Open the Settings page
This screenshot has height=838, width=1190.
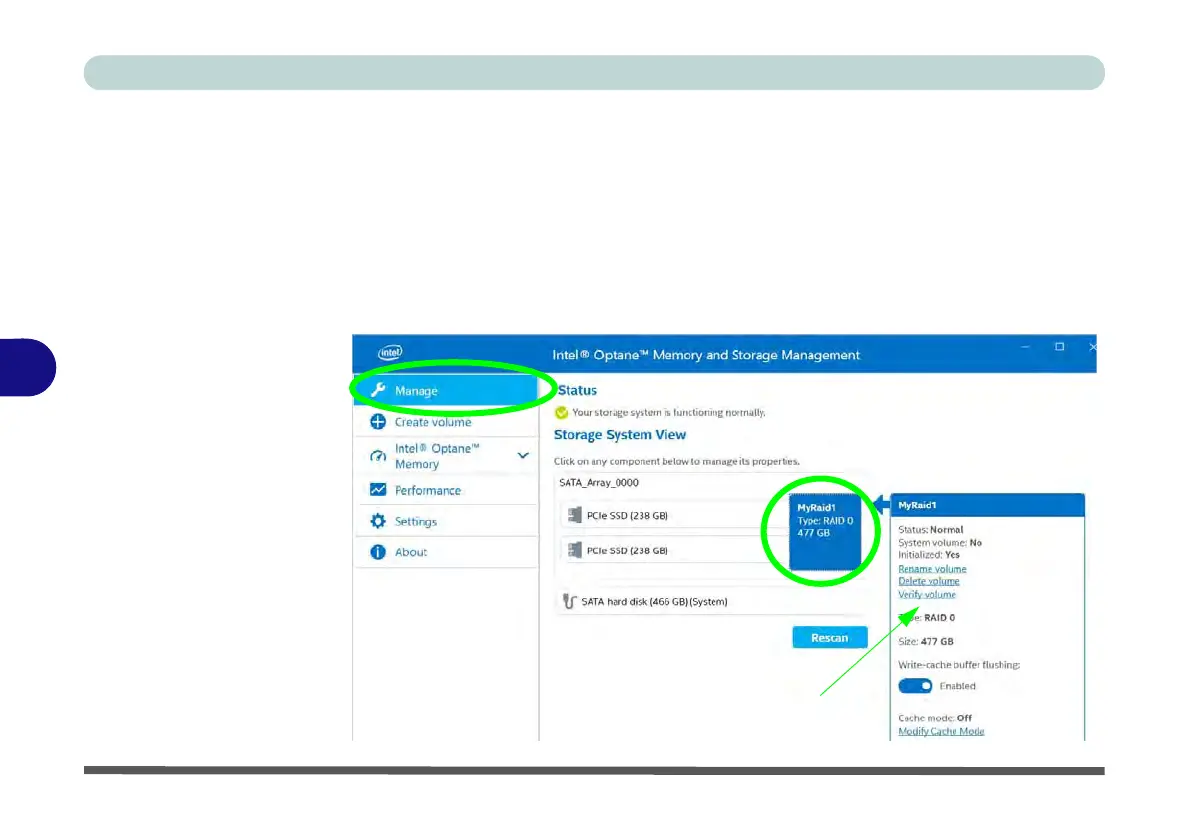tap(446, 521)
